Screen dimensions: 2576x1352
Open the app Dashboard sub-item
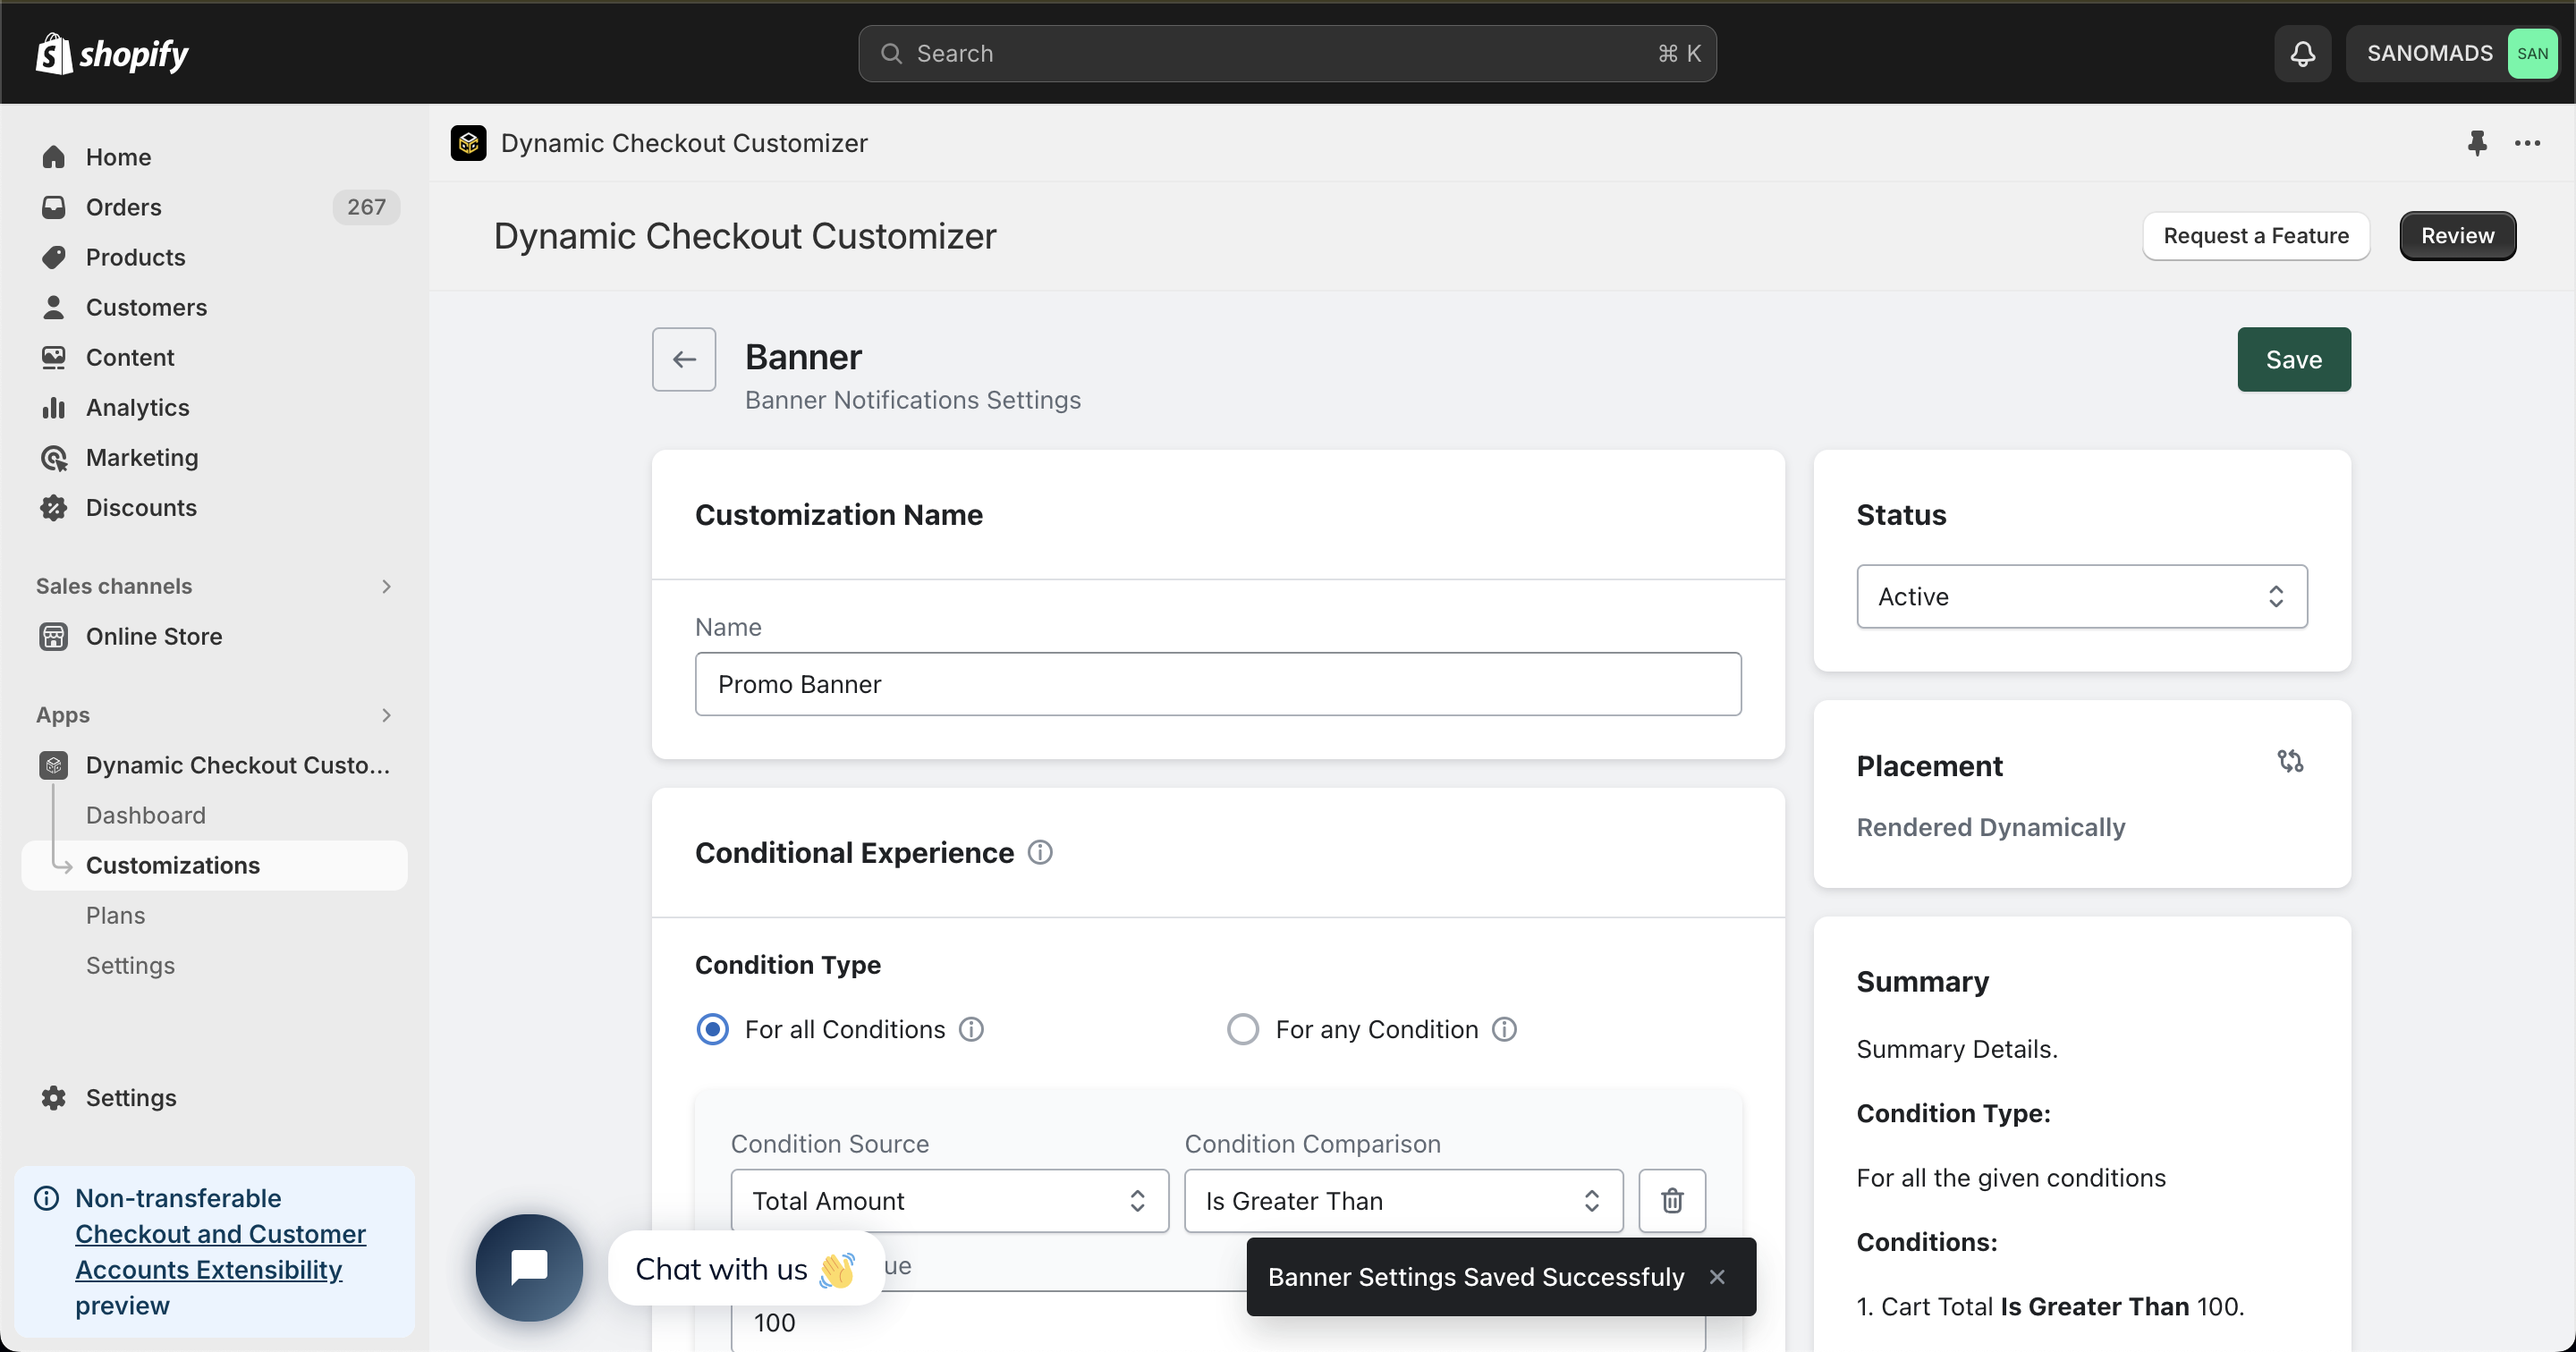pyautogui.click(x=145, y=815)
